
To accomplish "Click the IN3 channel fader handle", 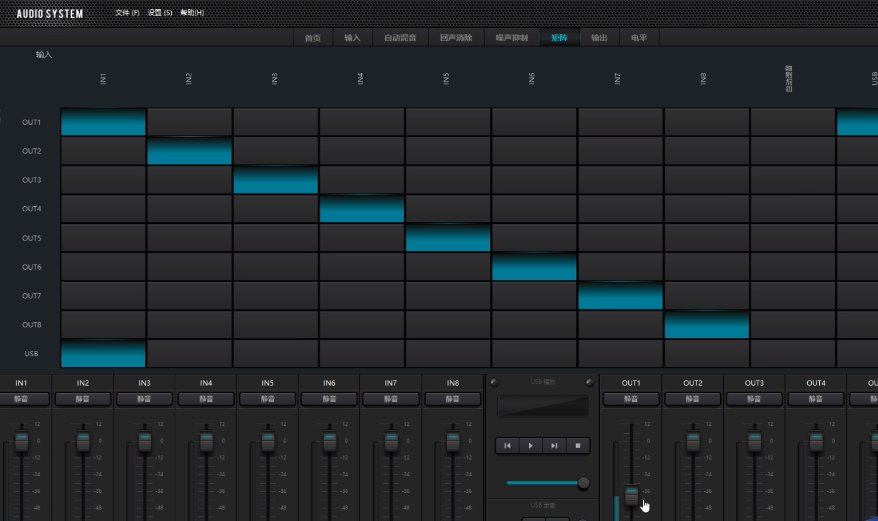I will (145, 441).
